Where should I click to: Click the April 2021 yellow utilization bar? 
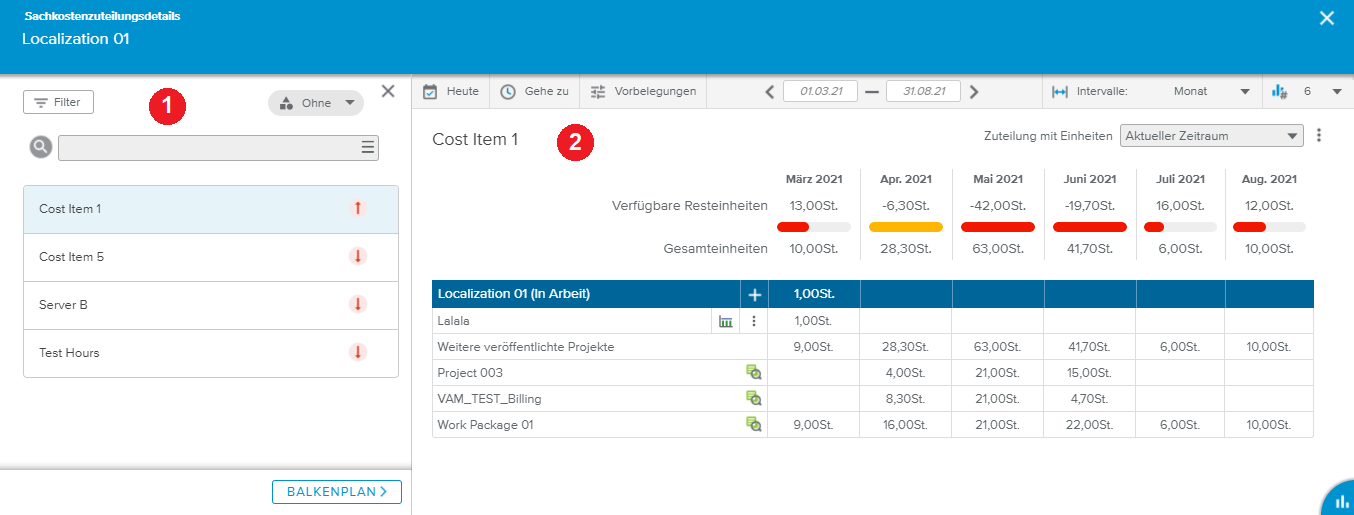(906, 227)
